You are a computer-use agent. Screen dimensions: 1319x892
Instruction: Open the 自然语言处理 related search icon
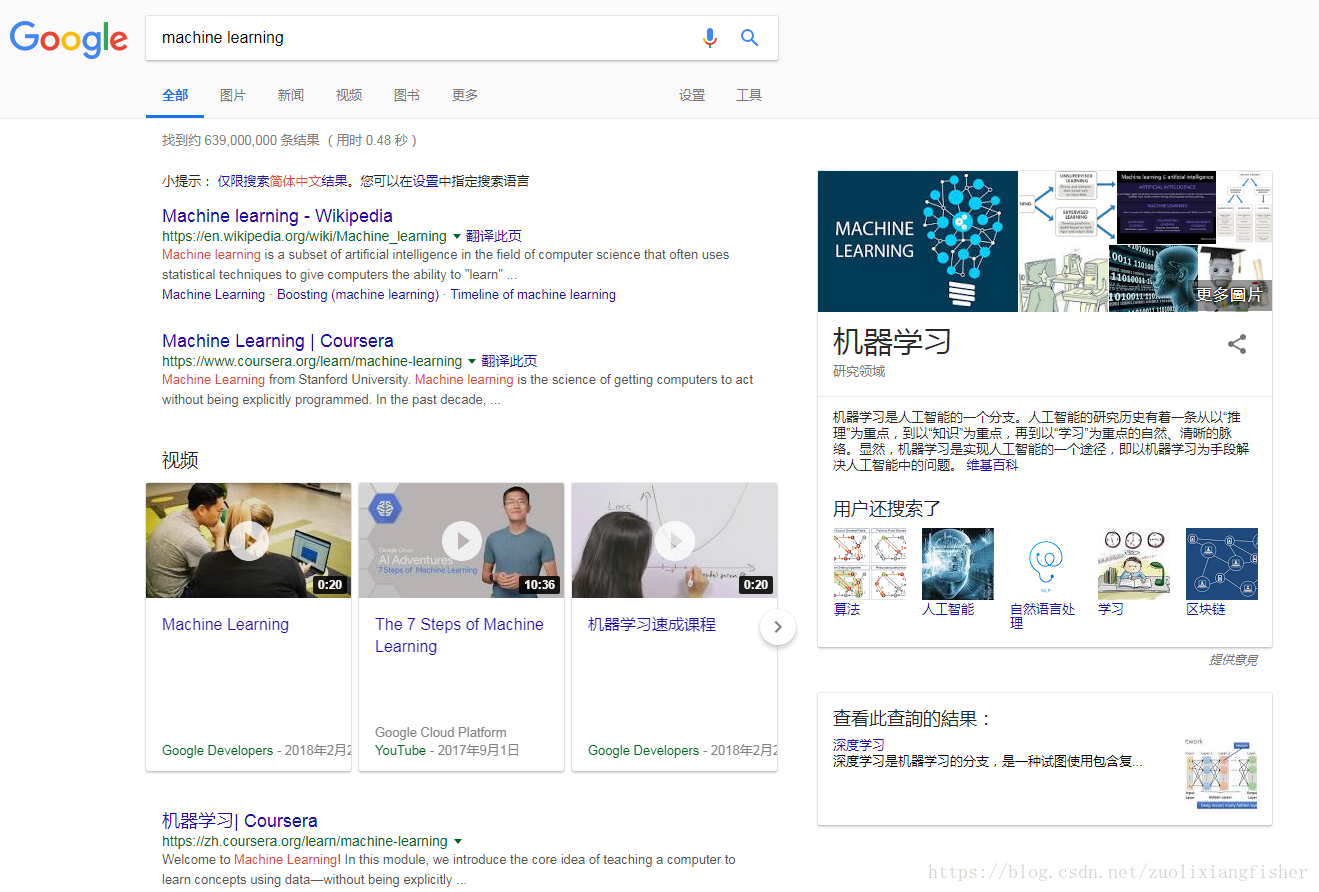click(1046, 564)
